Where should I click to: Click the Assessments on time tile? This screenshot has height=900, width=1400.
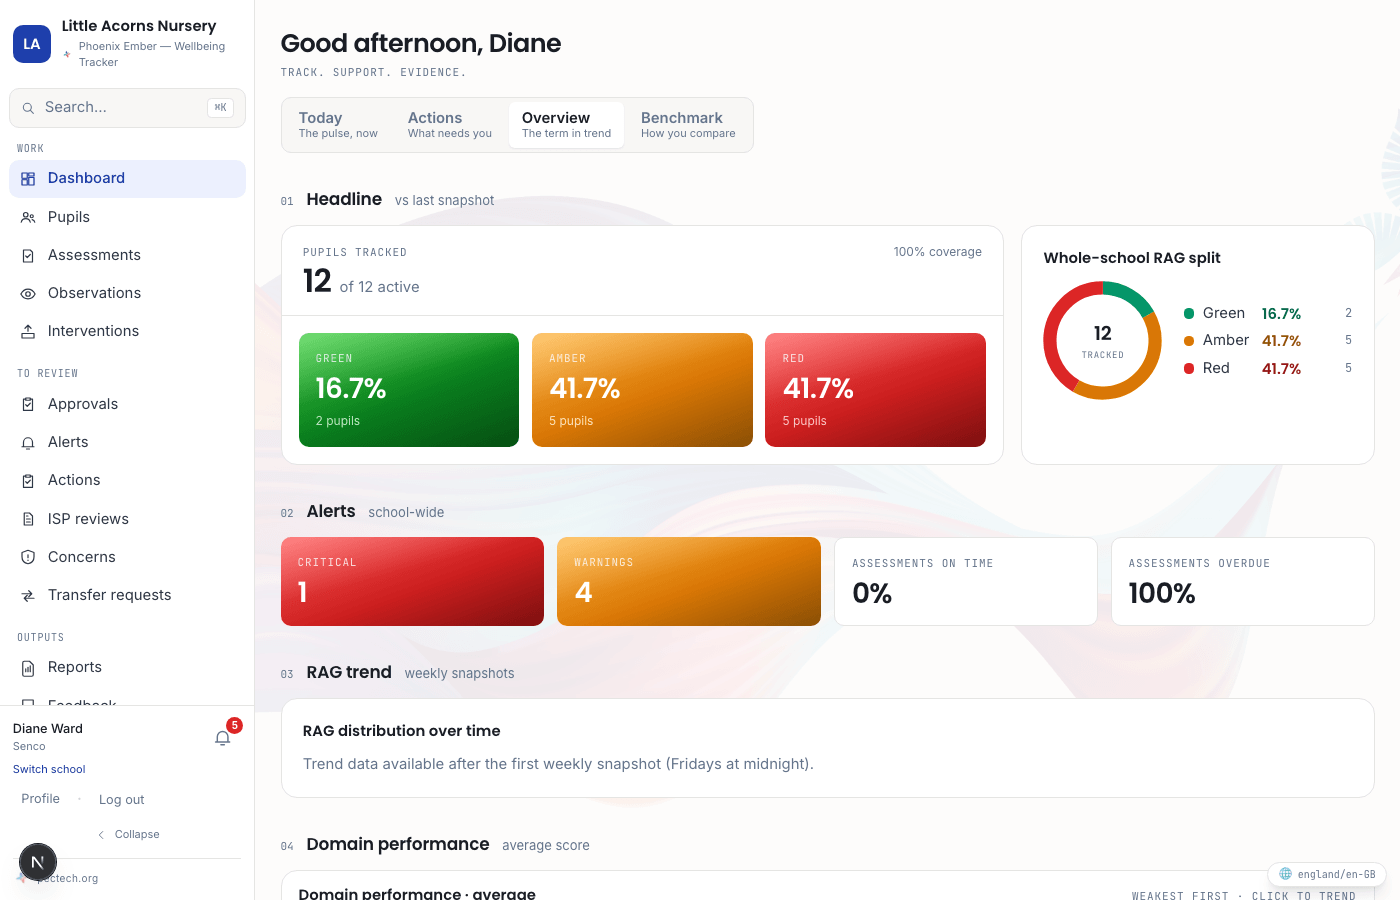(x=966, y=582)
